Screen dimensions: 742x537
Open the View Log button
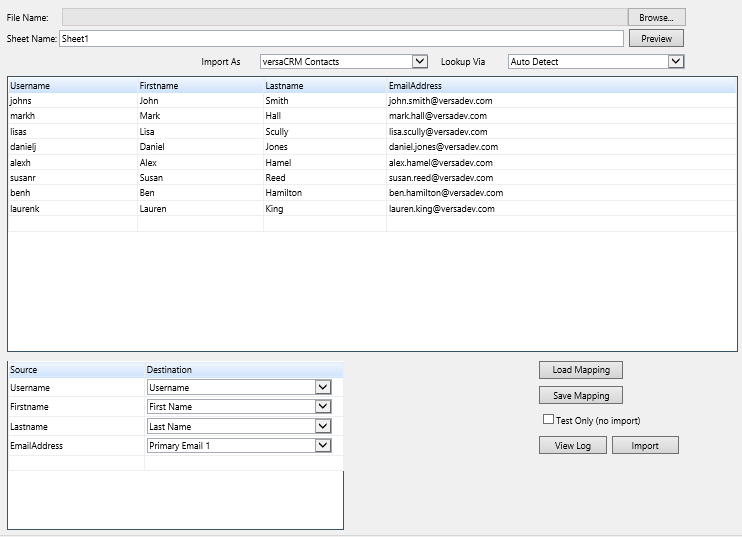point(573,445)
